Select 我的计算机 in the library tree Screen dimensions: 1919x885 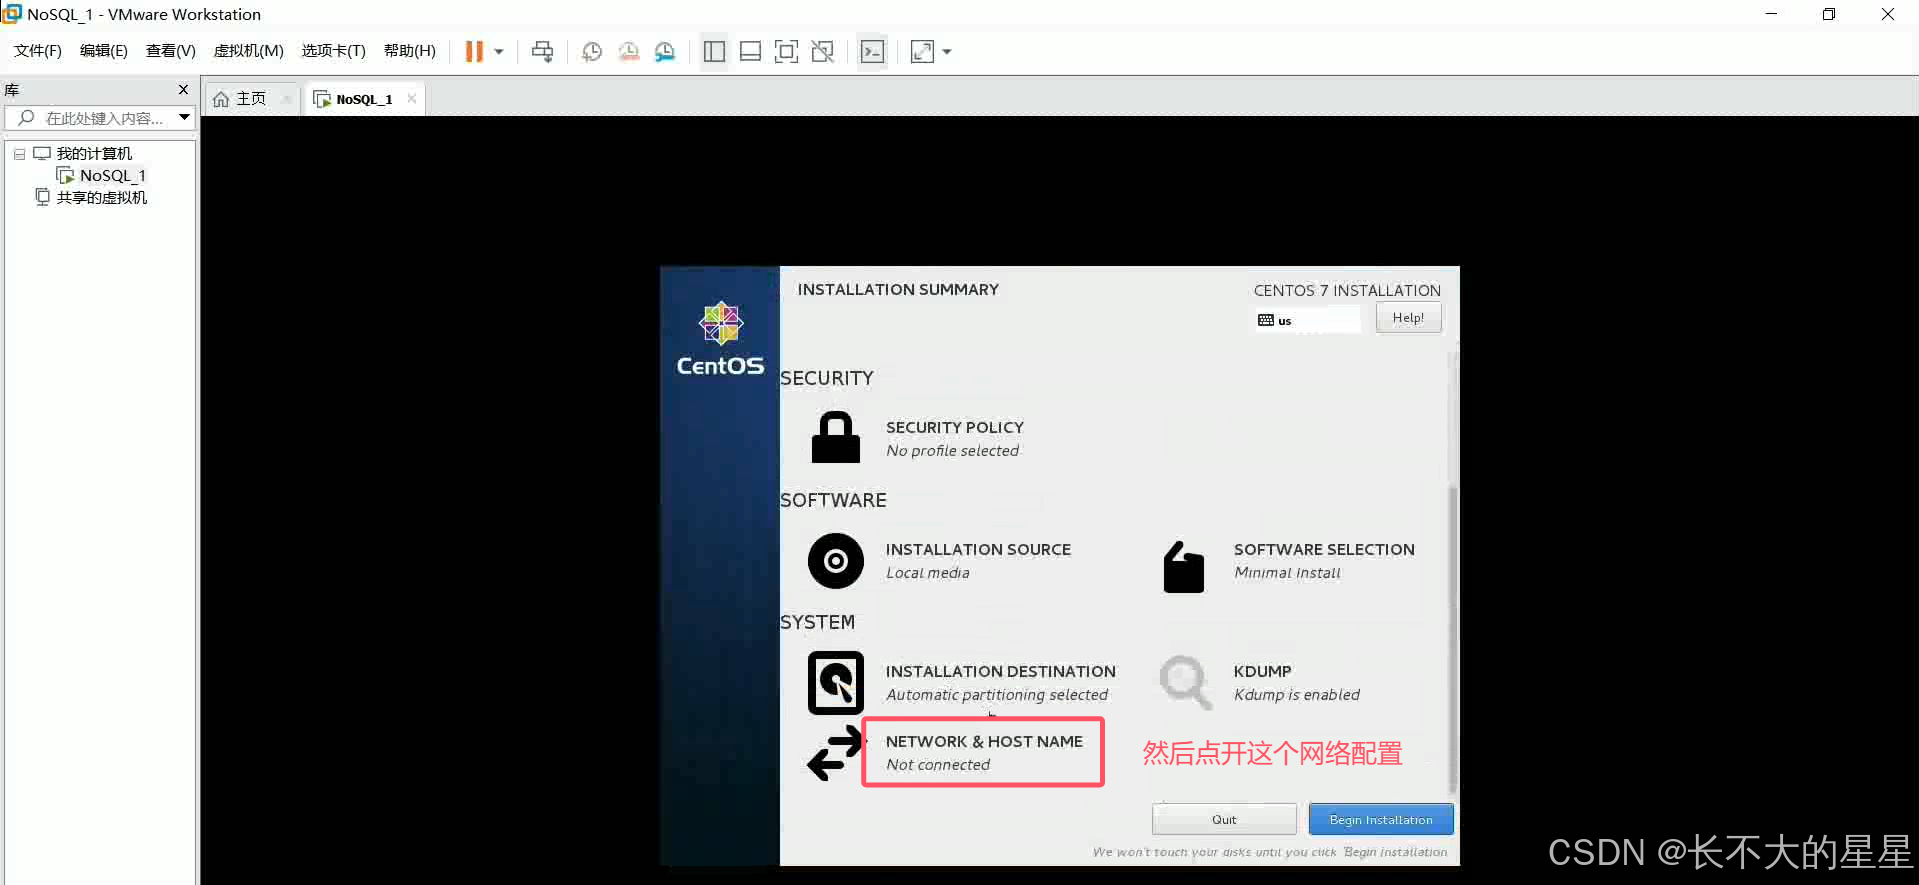tap(94, 153)
